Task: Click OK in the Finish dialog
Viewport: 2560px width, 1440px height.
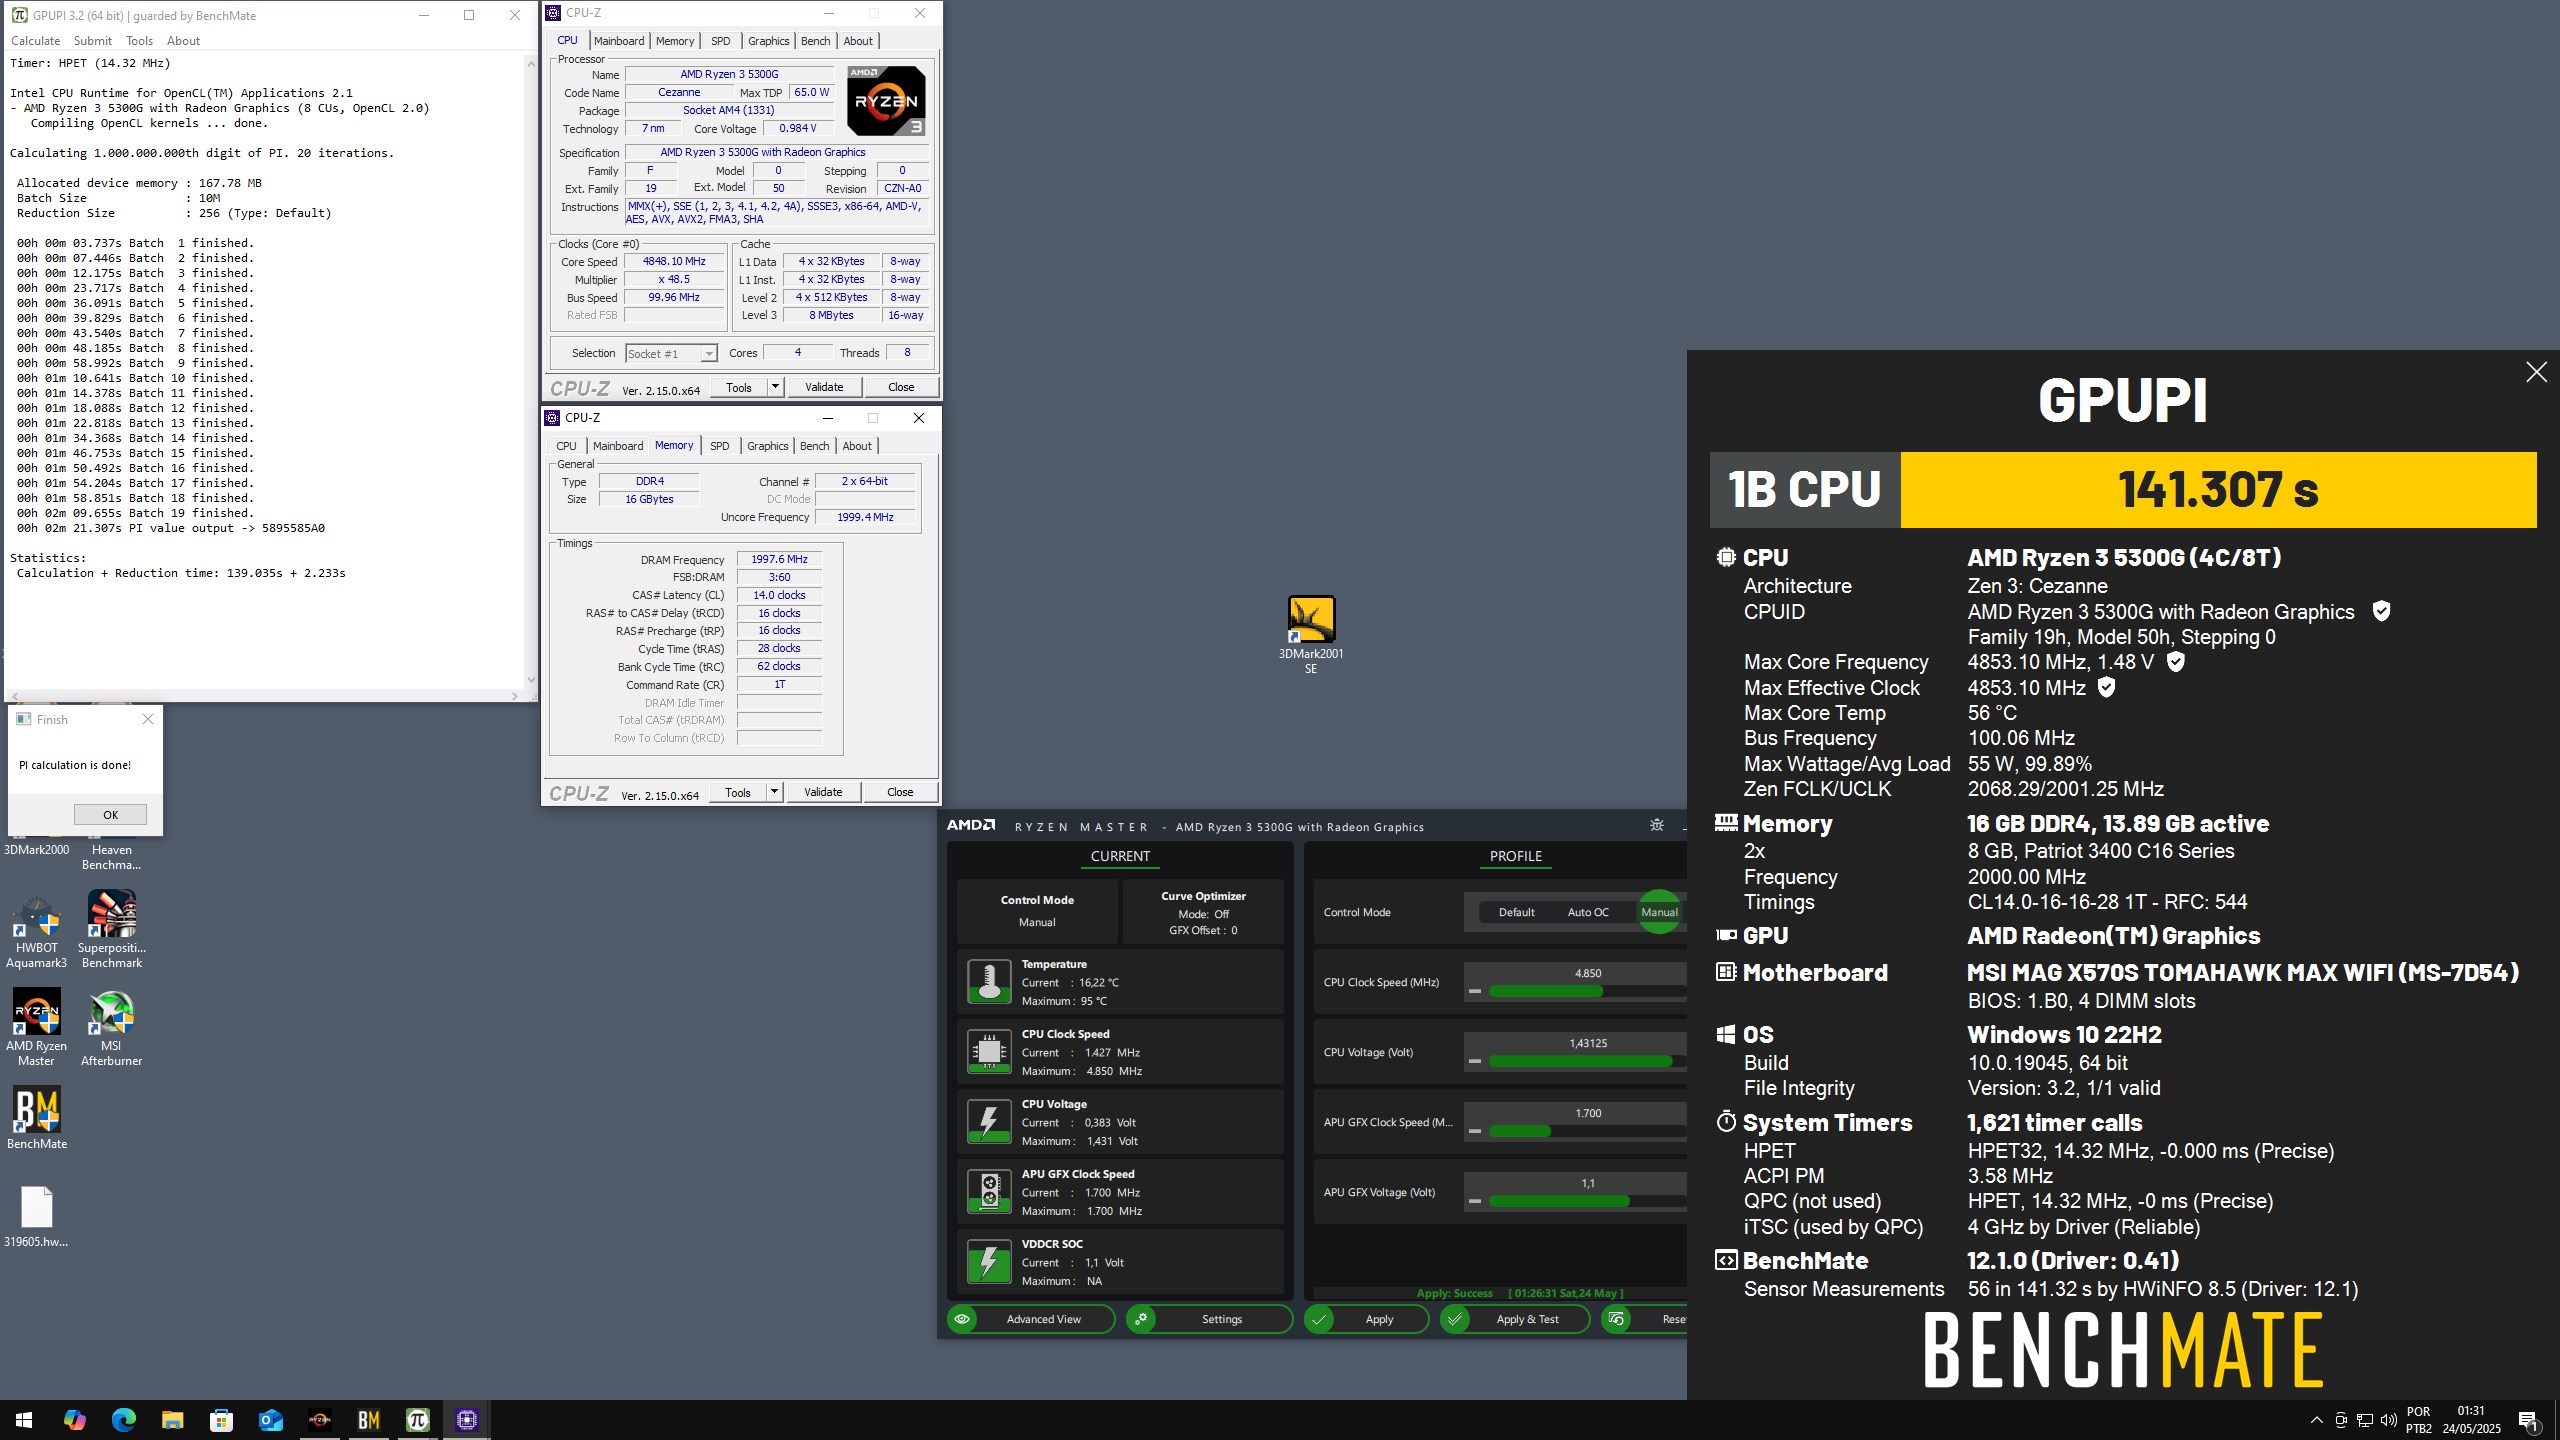Action: [110, 815]
